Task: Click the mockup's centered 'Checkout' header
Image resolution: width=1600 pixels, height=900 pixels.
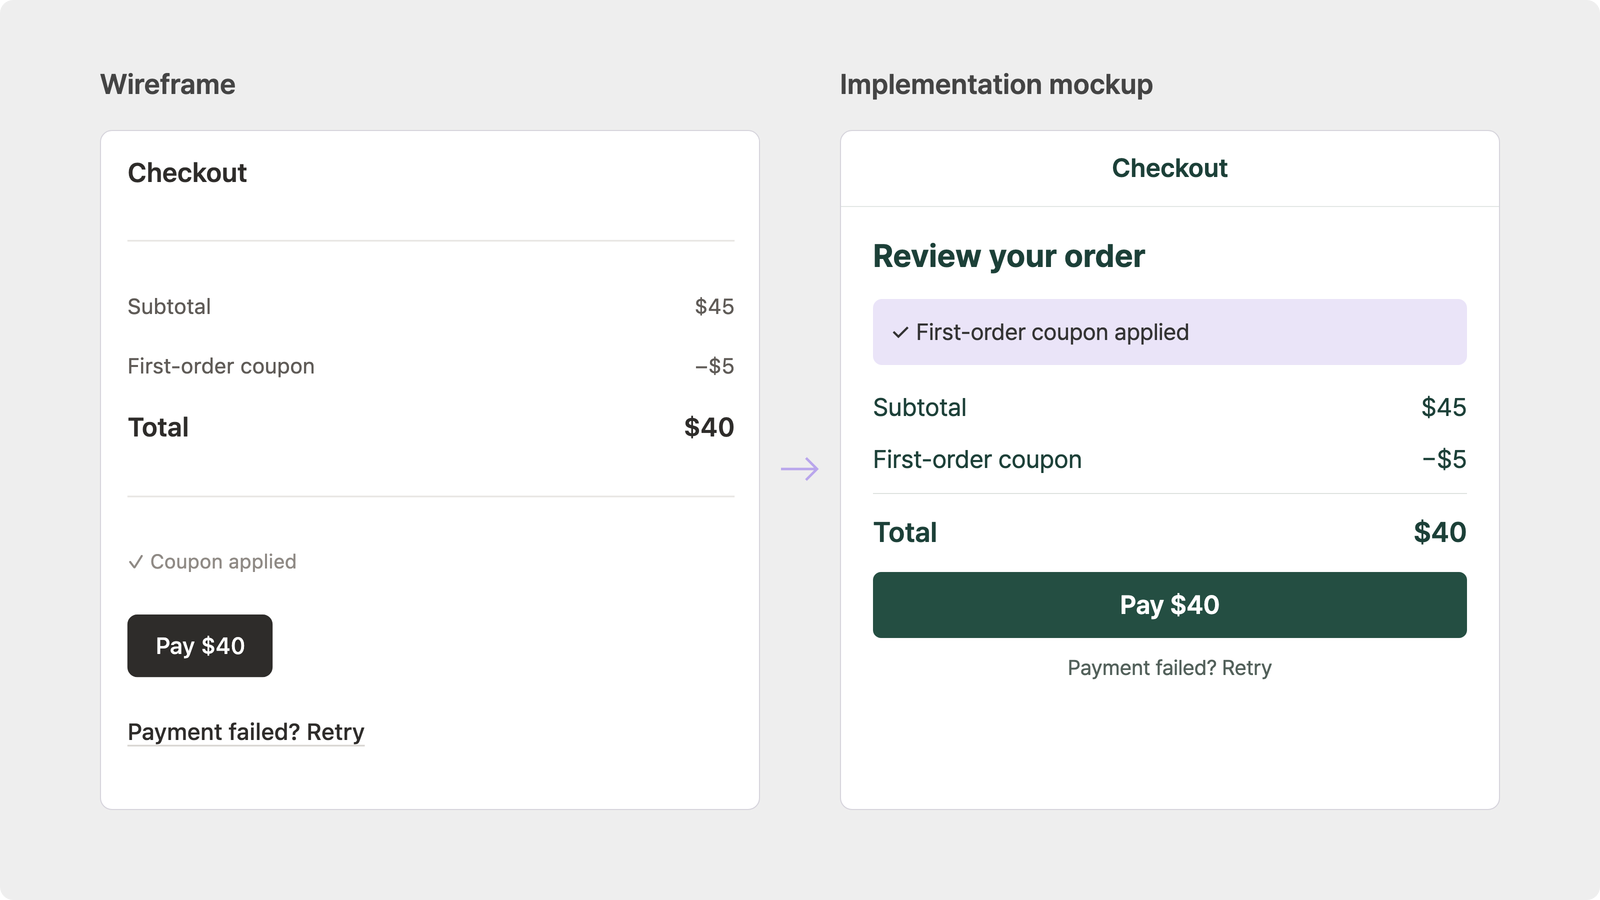Action: point(1170,168)
